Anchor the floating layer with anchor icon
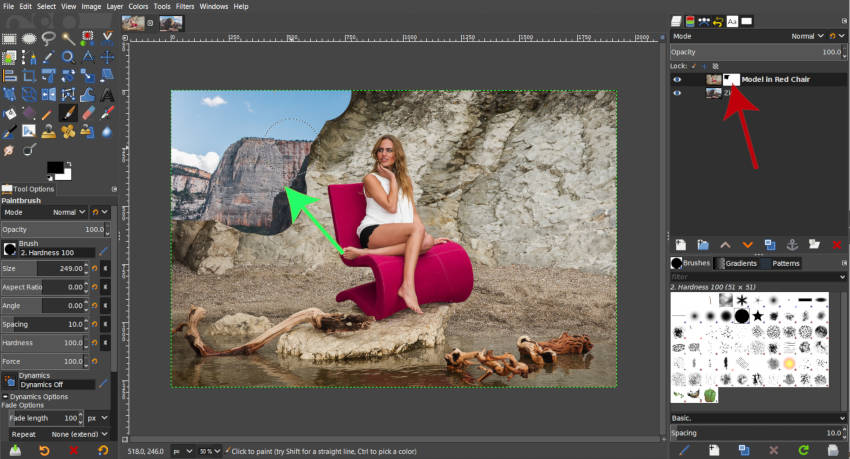 792,245
